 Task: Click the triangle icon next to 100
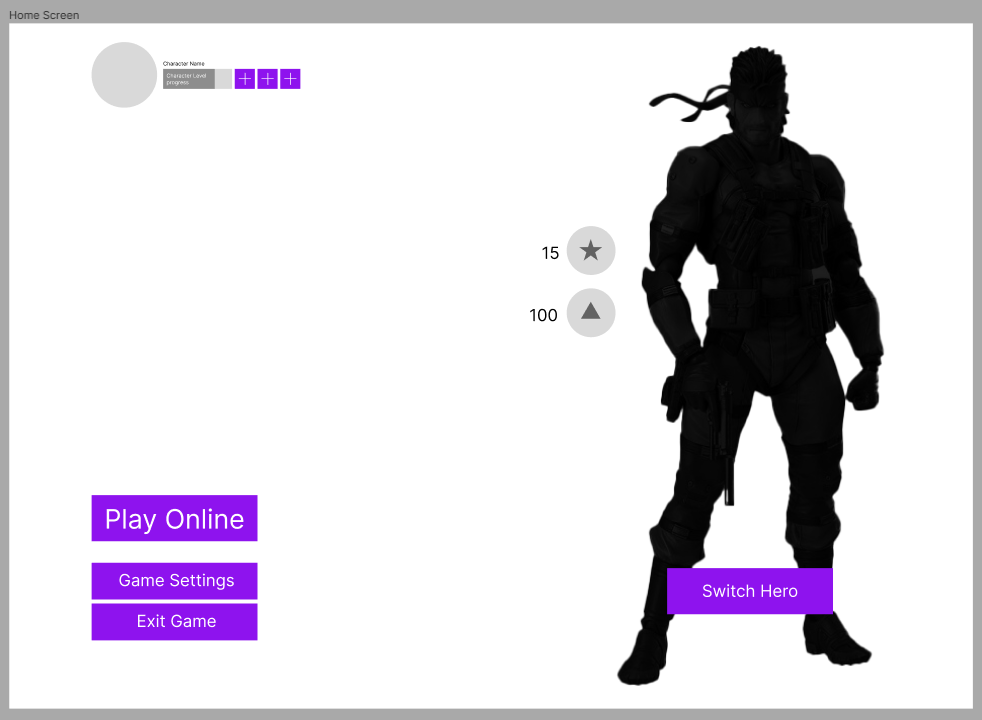coord(591,312)
